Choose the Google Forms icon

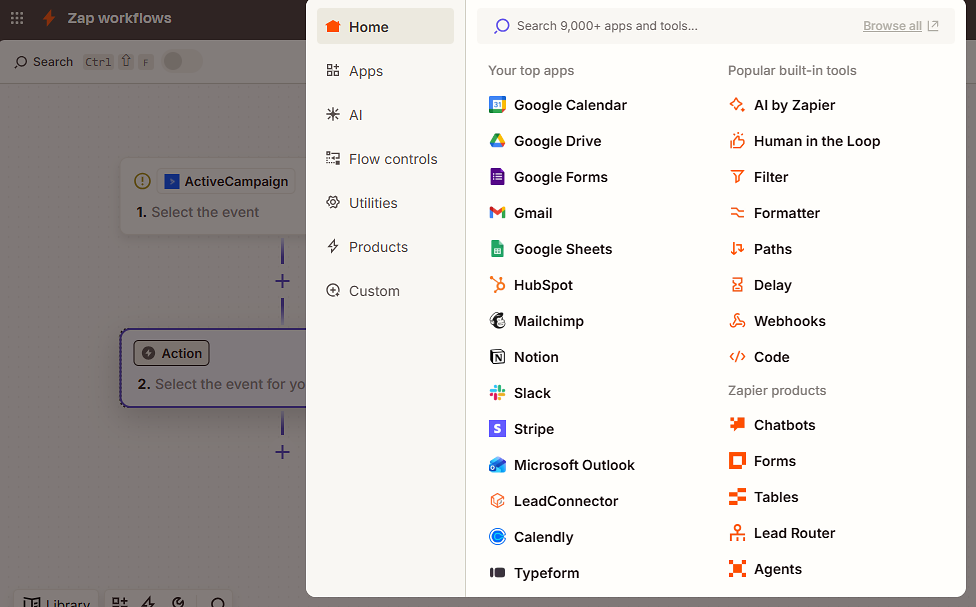pyautogui.click(x=497, y=177)
